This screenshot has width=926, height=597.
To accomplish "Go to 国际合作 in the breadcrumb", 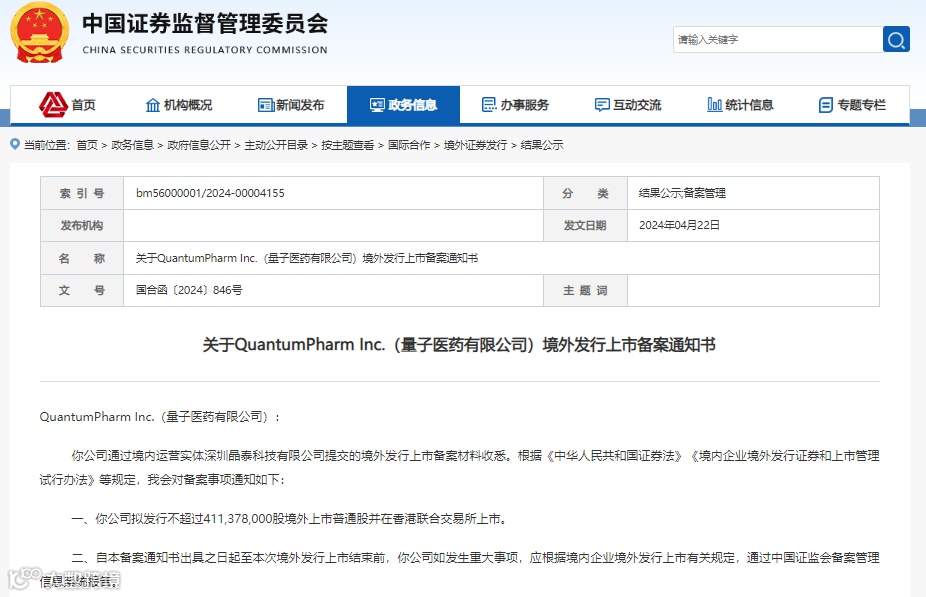I will (x=409, y=145).
